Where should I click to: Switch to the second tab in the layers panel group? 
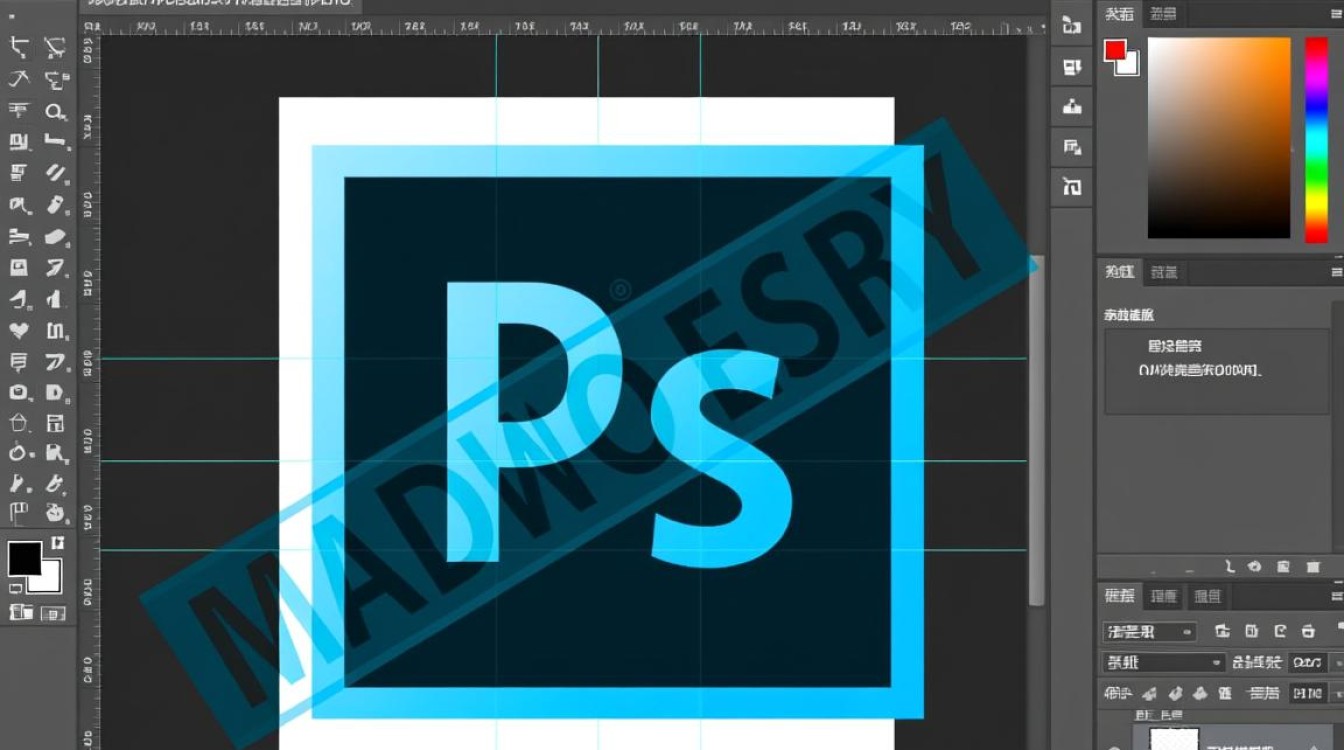click(1163, 596)
